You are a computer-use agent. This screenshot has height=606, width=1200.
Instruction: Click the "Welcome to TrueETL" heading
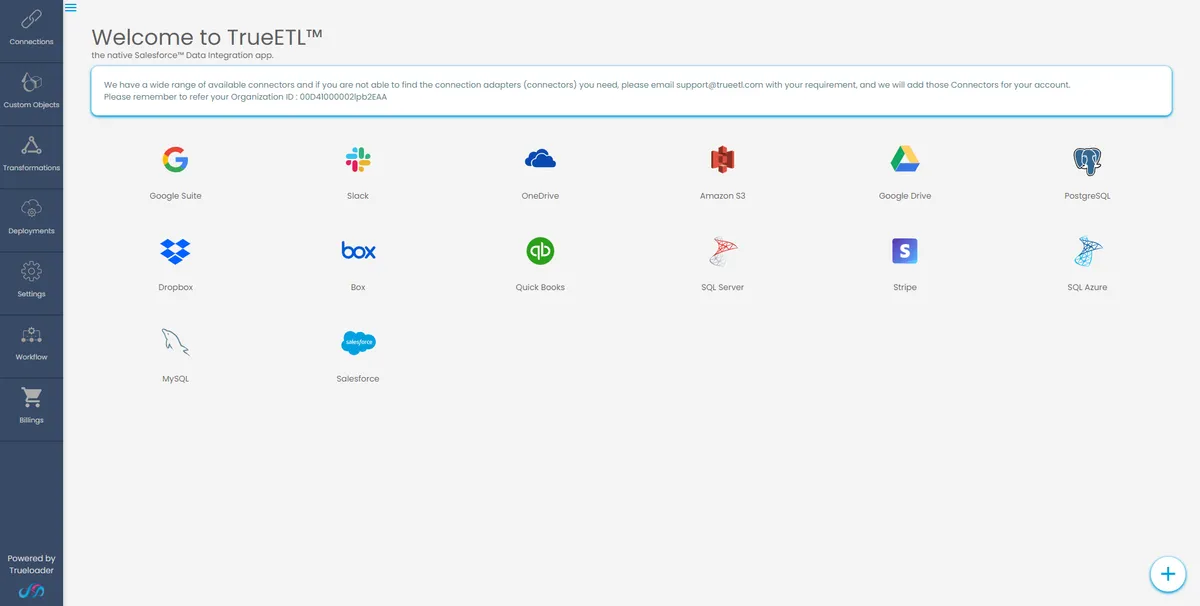pos(207,37)
